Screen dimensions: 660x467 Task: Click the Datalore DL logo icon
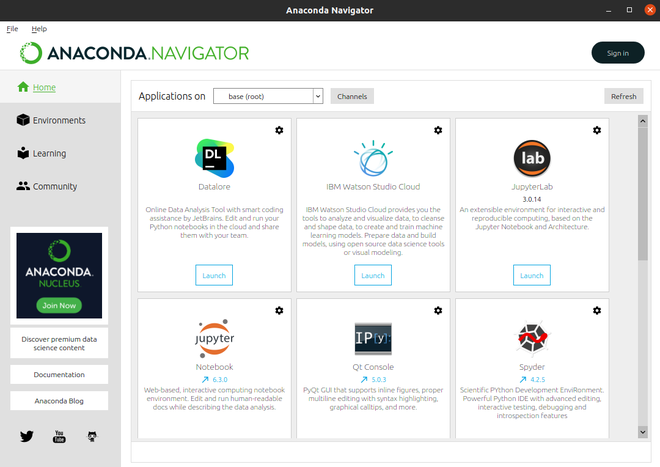(214, 158)
